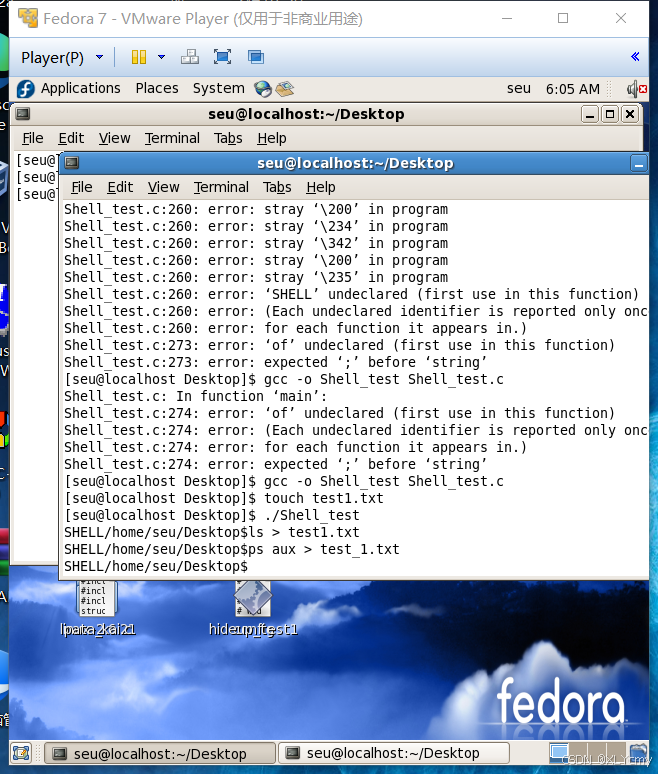Click the yellow pause VM icon

(x=139, y=57)
